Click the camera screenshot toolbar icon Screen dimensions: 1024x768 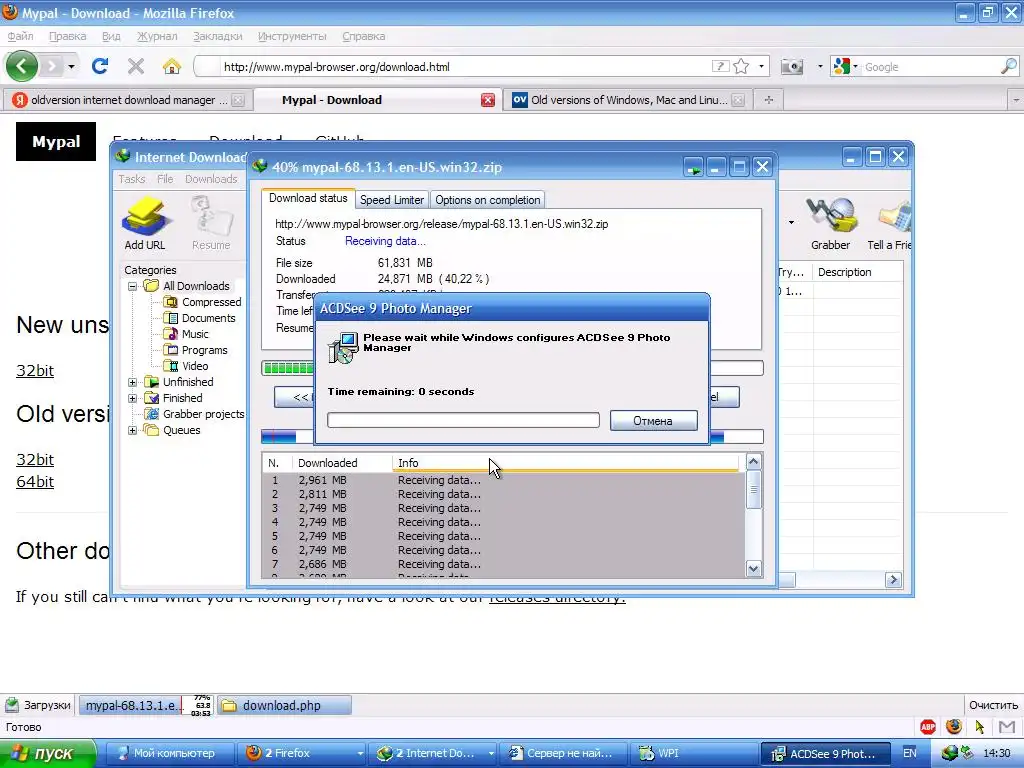point(792,67)
